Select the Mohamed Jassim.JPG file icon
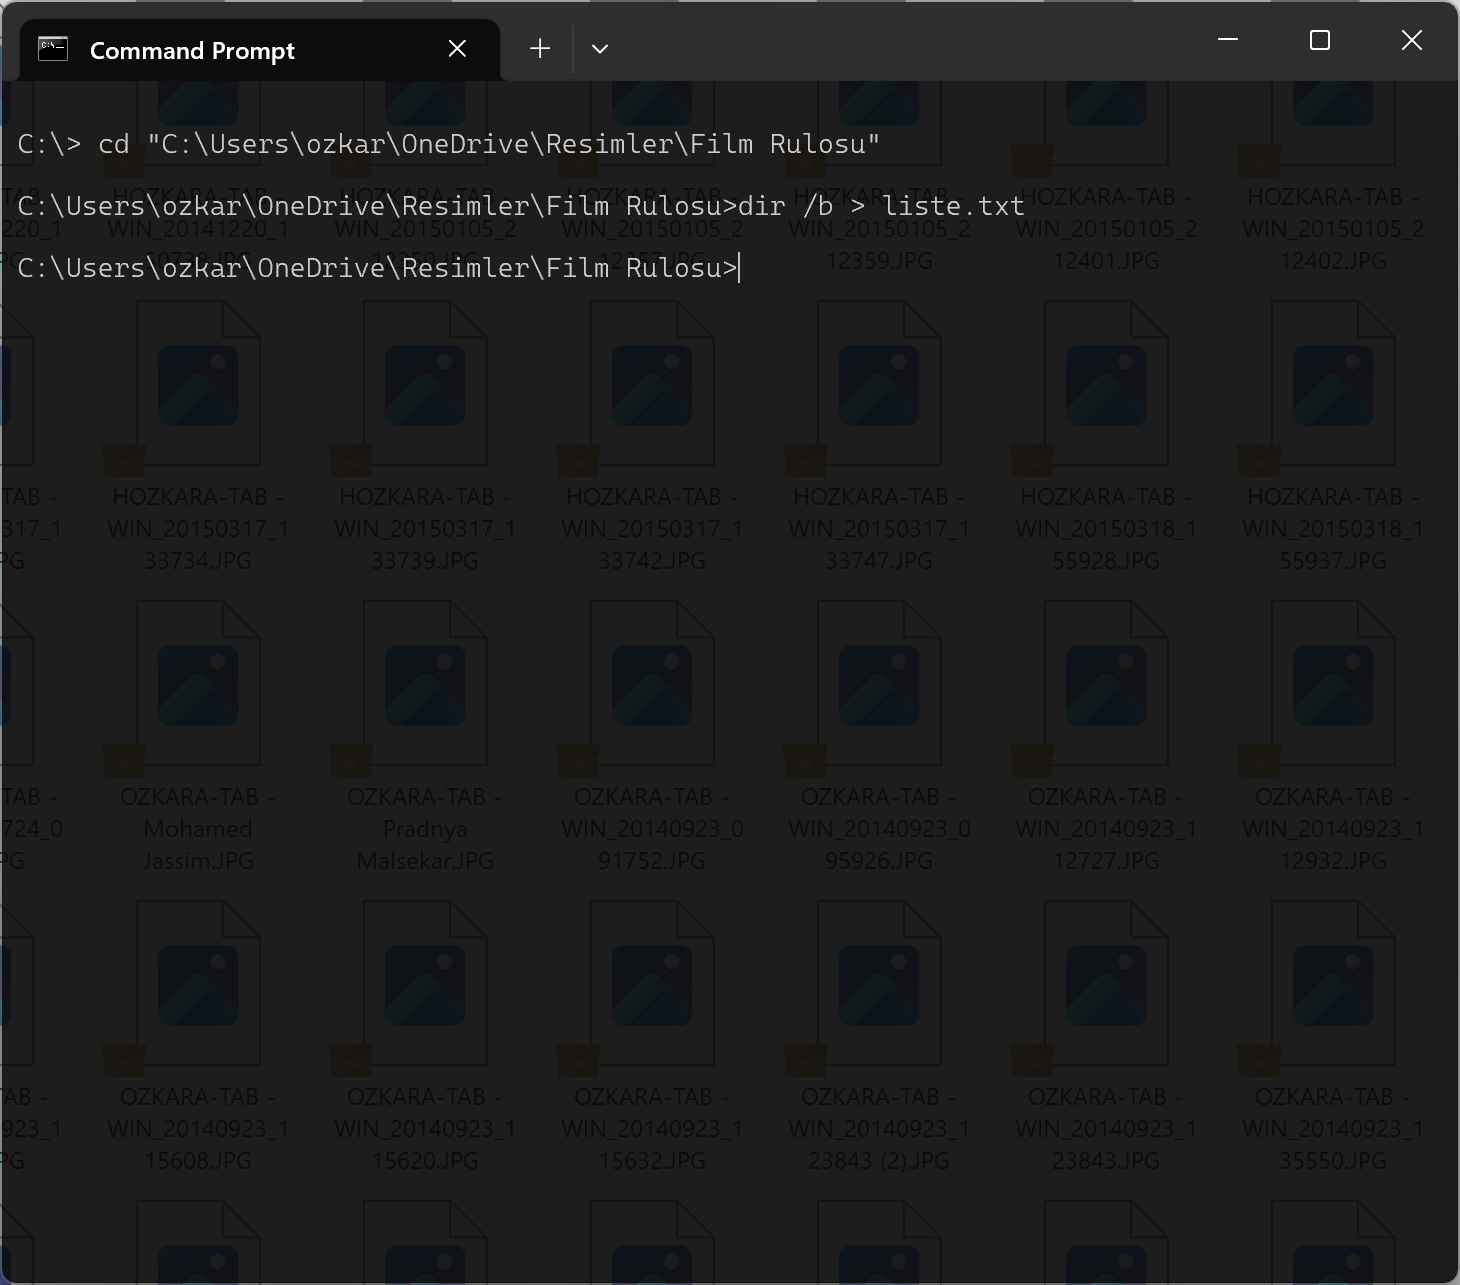Image resolution: width=1460 pixels, height=1285 pixels. pos(198,685)
